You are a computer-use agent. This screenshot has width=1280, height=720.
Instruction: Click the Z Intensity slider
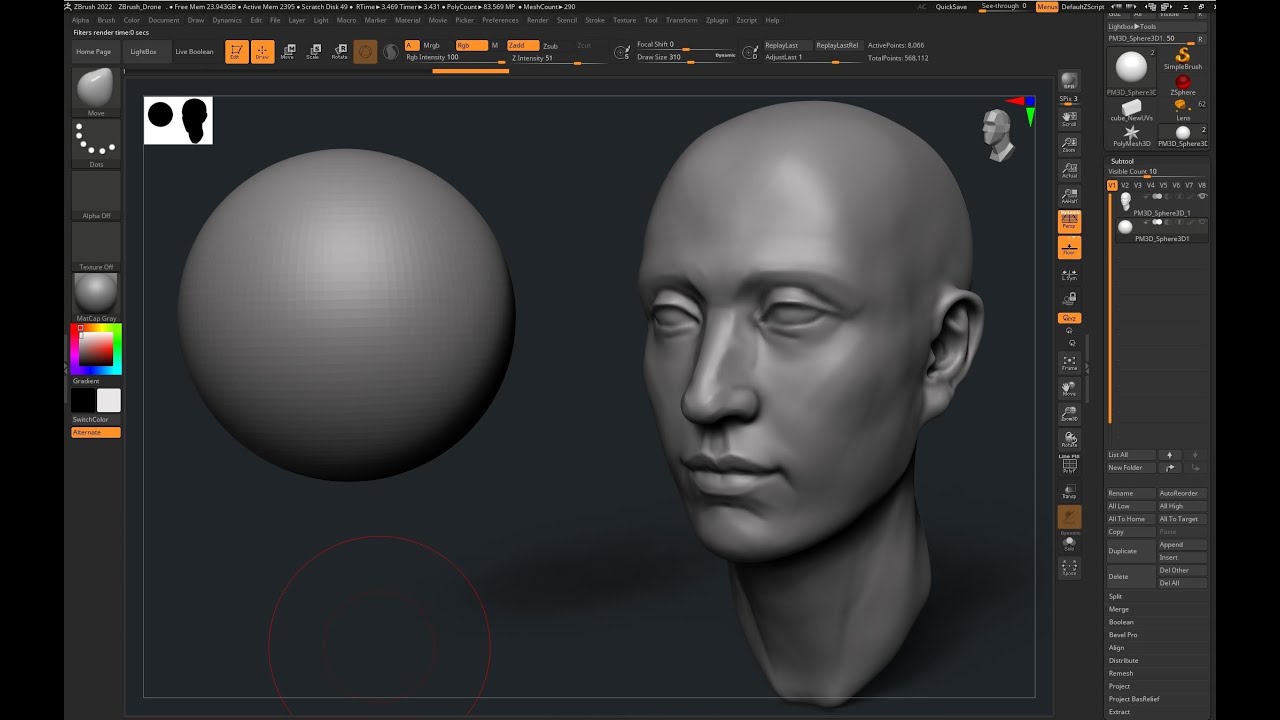558,58
